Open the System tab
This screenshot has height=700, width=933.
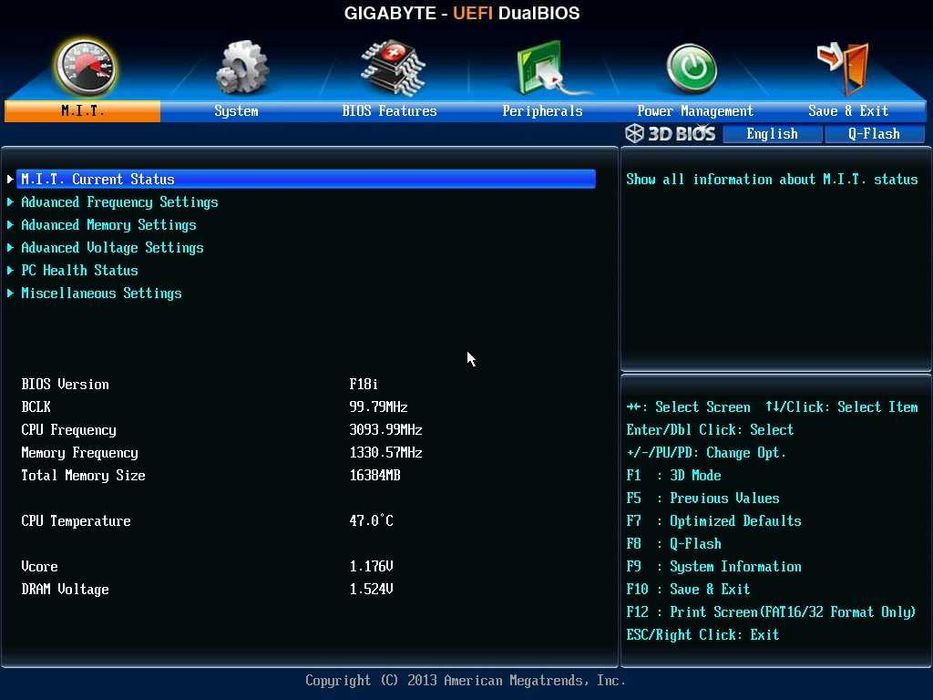click(x=236, y=111)
